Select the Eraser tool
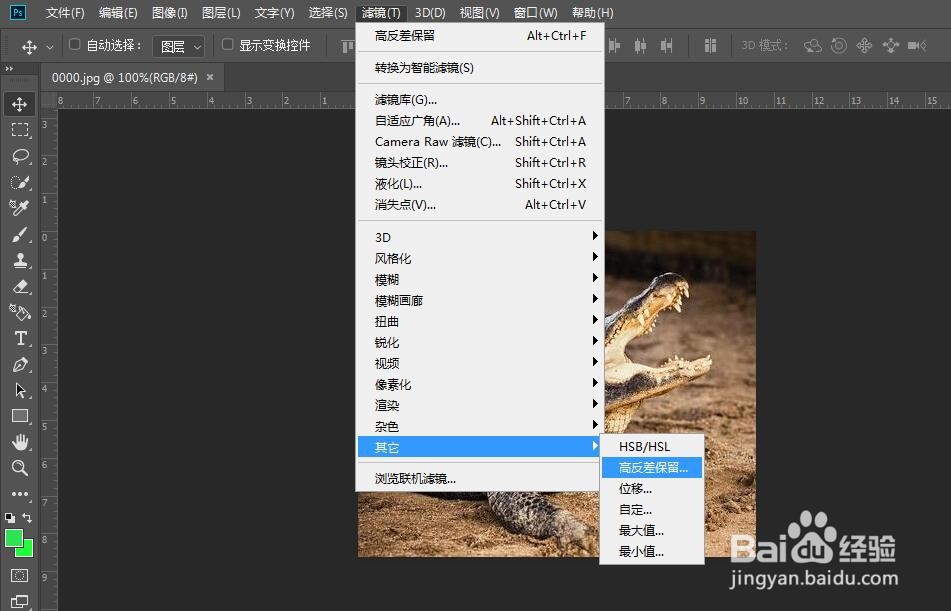Viewport: 951px width, 611px height. click(x=22, y=286)
